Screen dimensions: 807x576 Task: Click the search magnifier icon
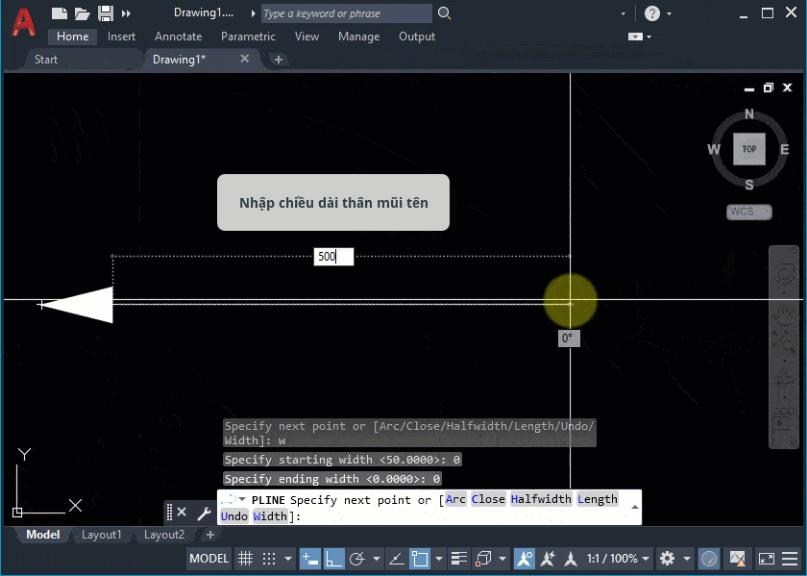(443, 14)
